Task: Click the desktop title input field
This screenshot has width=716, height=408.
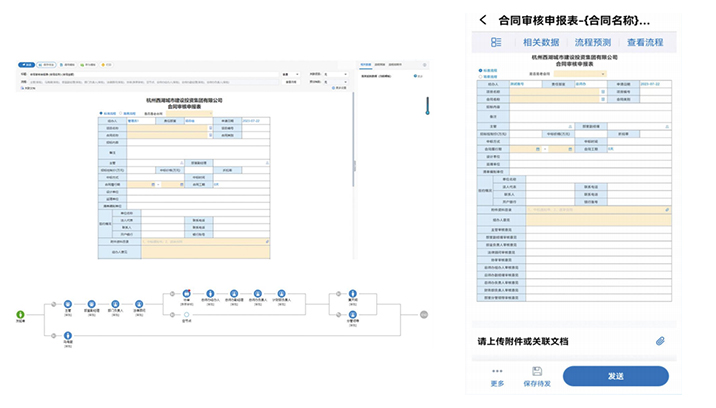Action: [x=153, y=74]
